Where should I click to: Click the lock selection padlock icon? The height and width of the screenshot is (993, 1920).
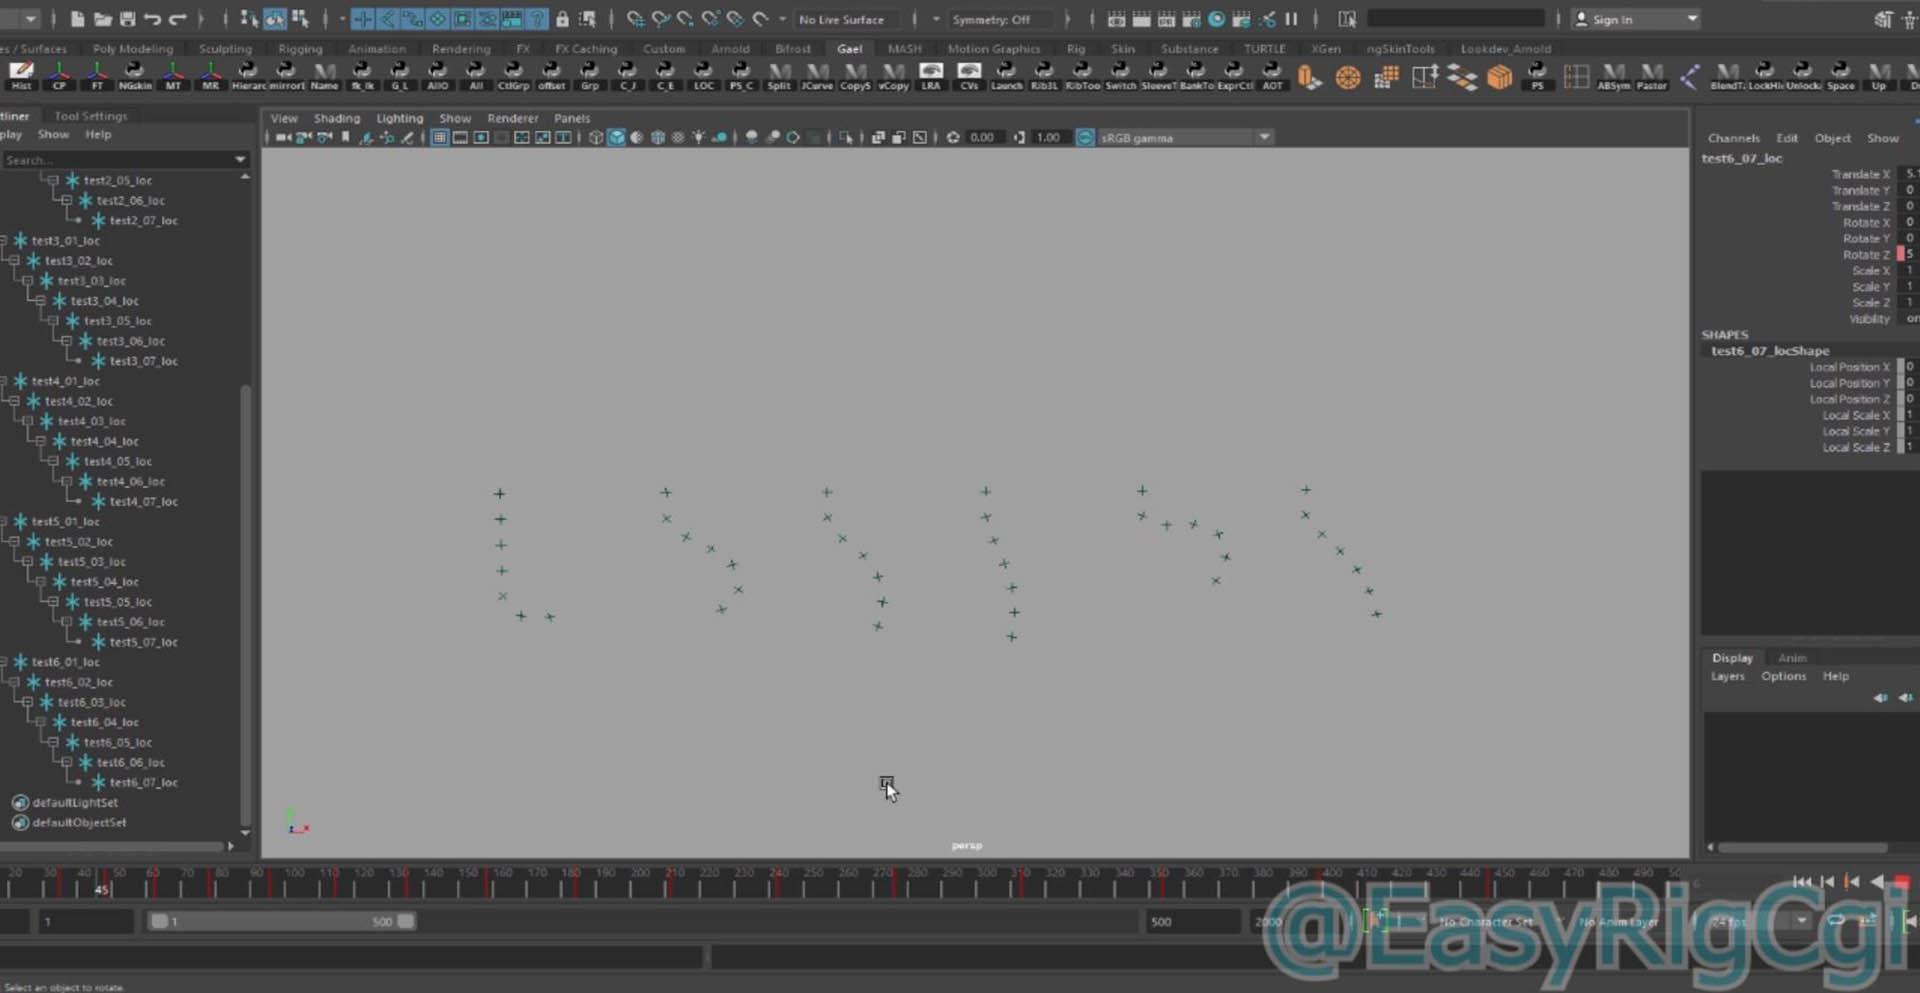click(x=562, y=19)
